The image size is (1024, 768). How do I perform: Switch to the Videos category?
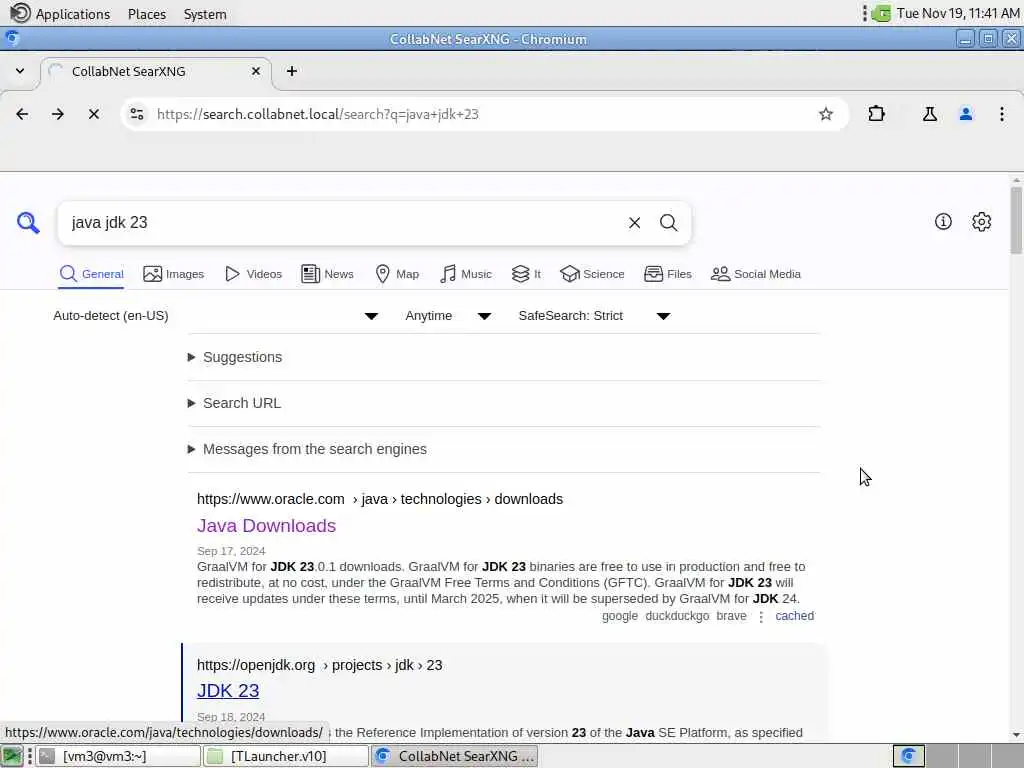click(x=253, y=274)
